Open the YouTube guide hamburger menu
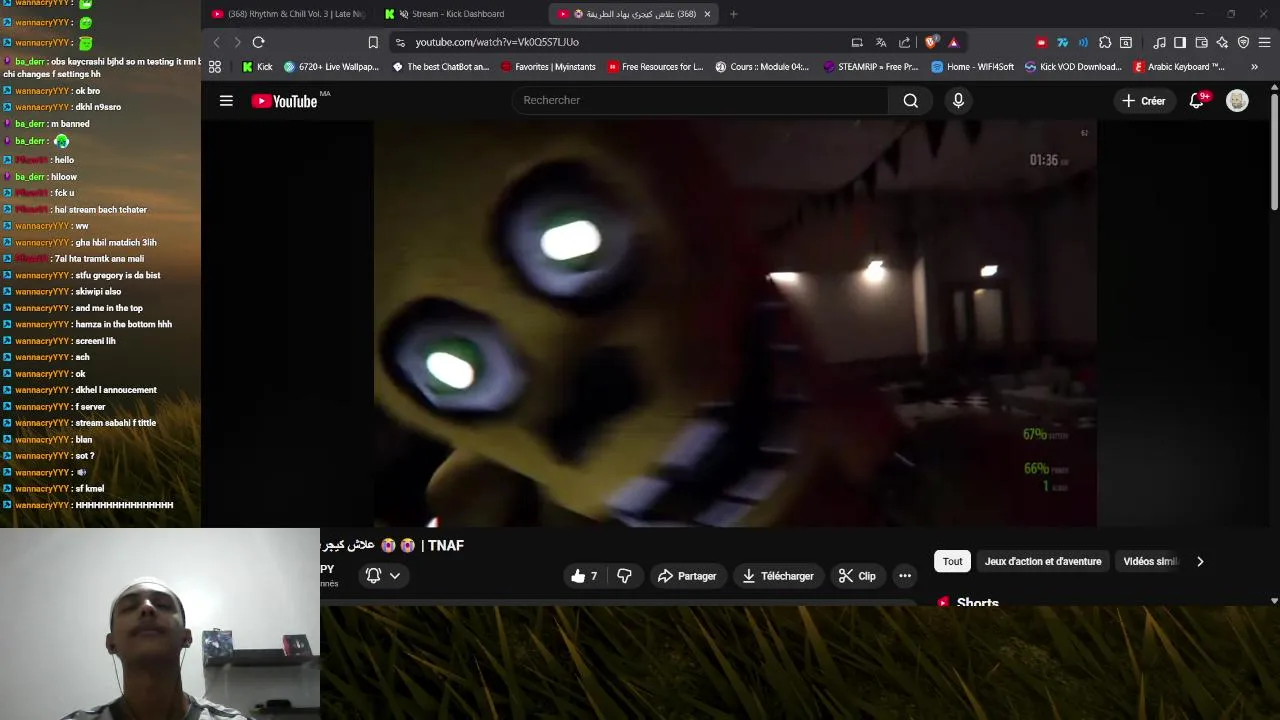This screenshot has width=1280, height=720. [226, 100]
